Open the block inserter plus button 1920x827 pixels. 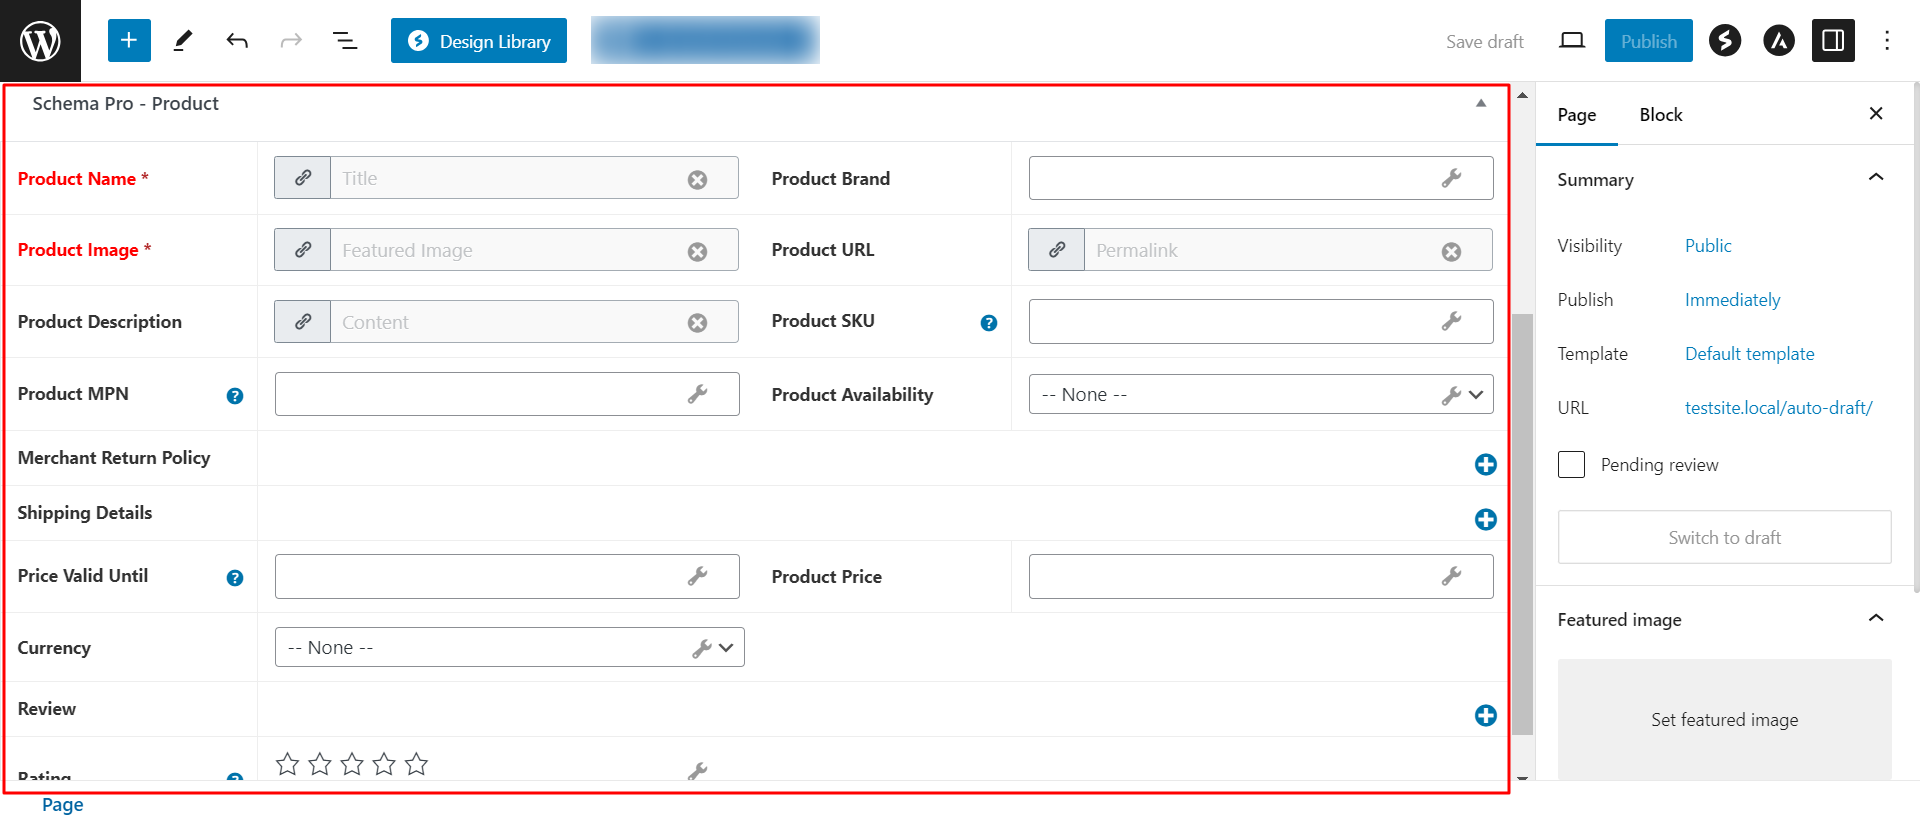[129, 41]
